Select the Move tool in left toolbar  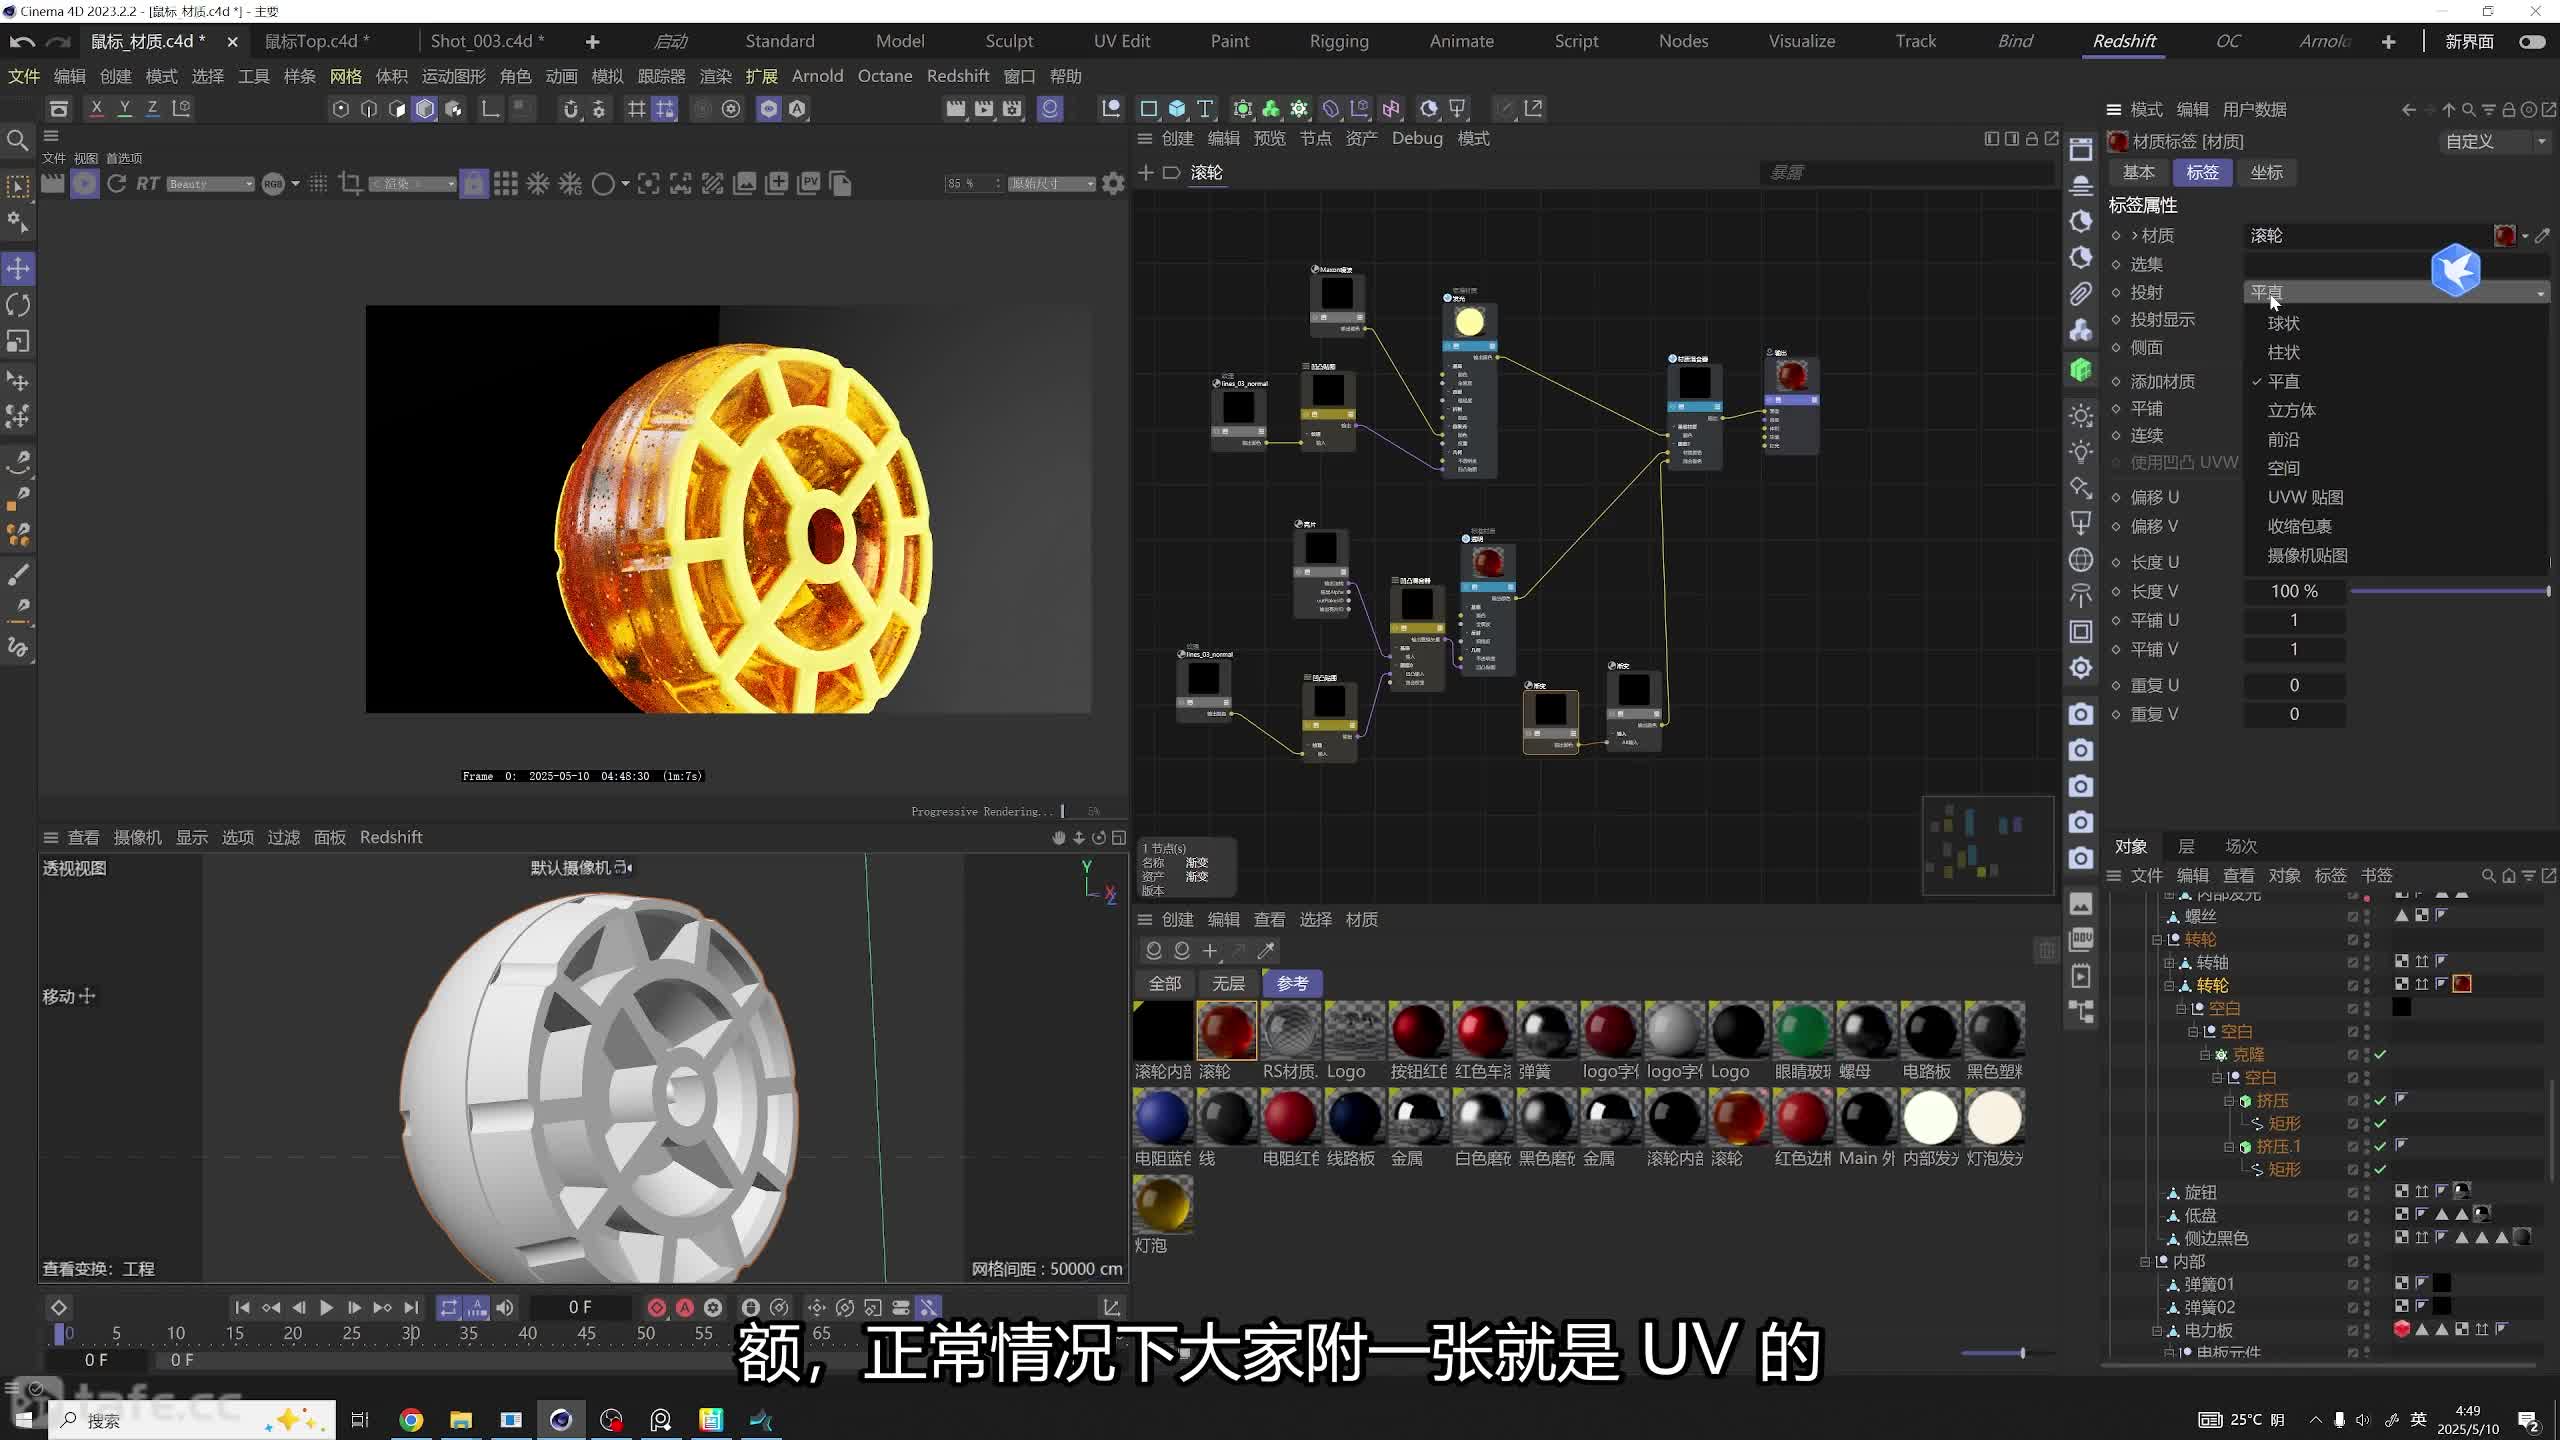point(18,268)
